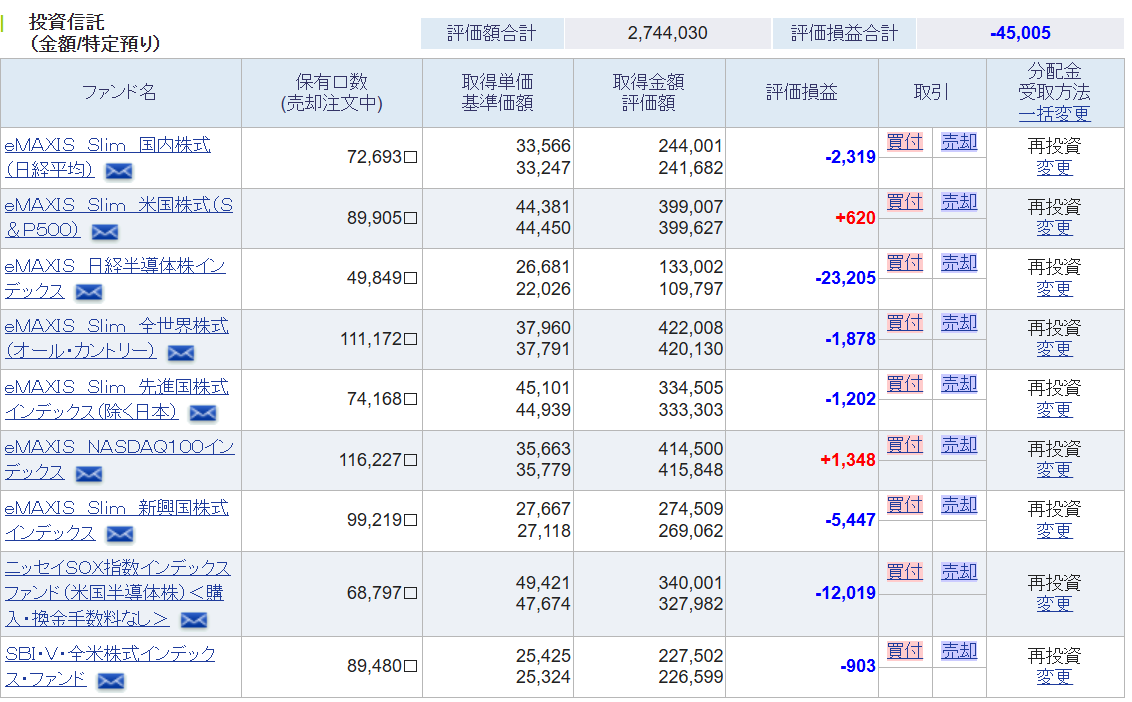This screenshot has width=1132, height=702.
Task: Click 売却 for eMAXIS Slim 国内株式(日経平均)
Action: [x=959, y=142]
